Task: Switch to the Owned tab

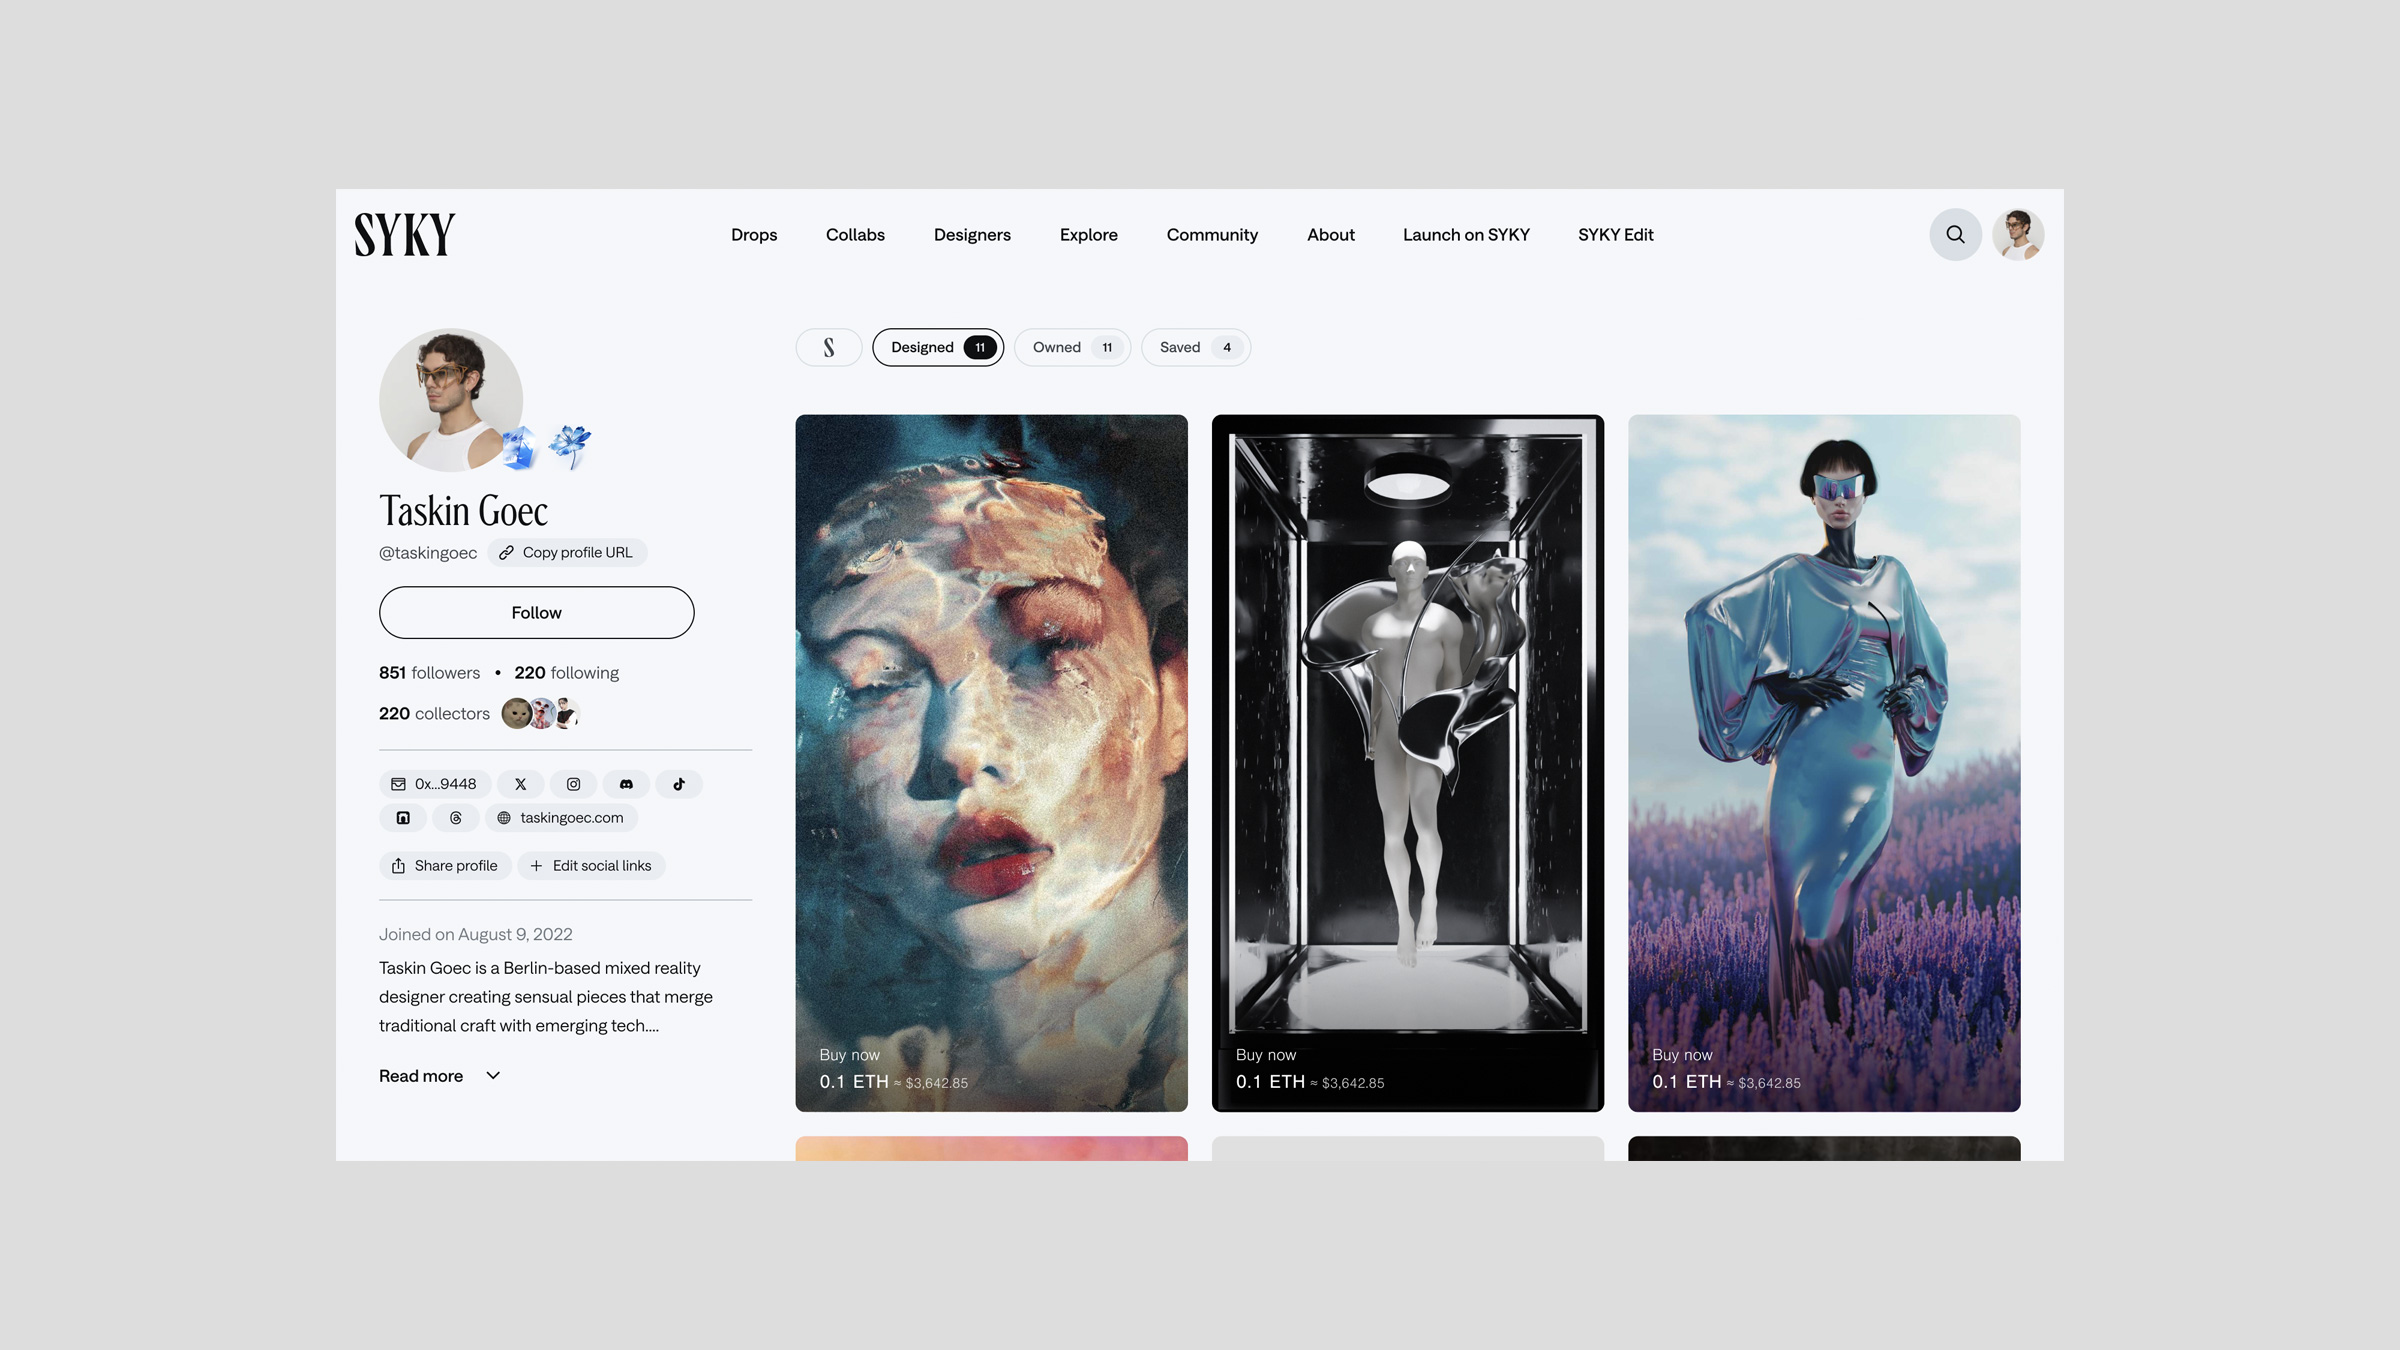Action: pos(1072,347)
